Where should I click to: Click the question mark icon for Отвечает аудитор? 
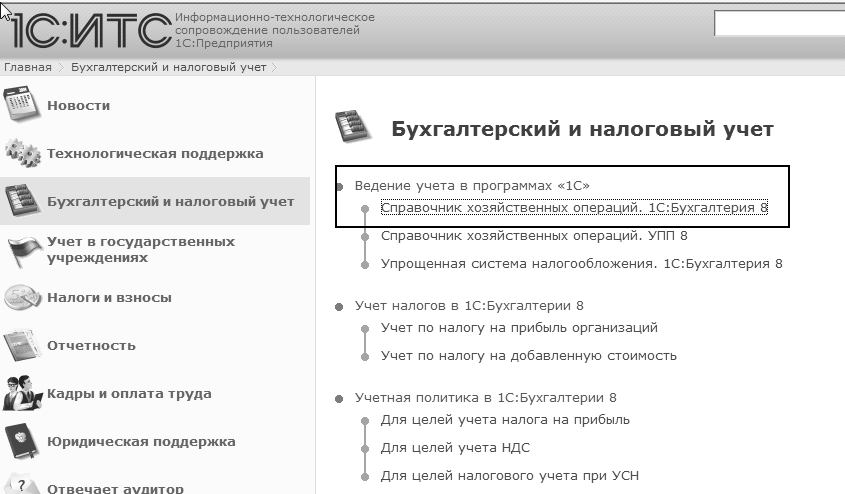pyautogui.click(x=22, y=484)
